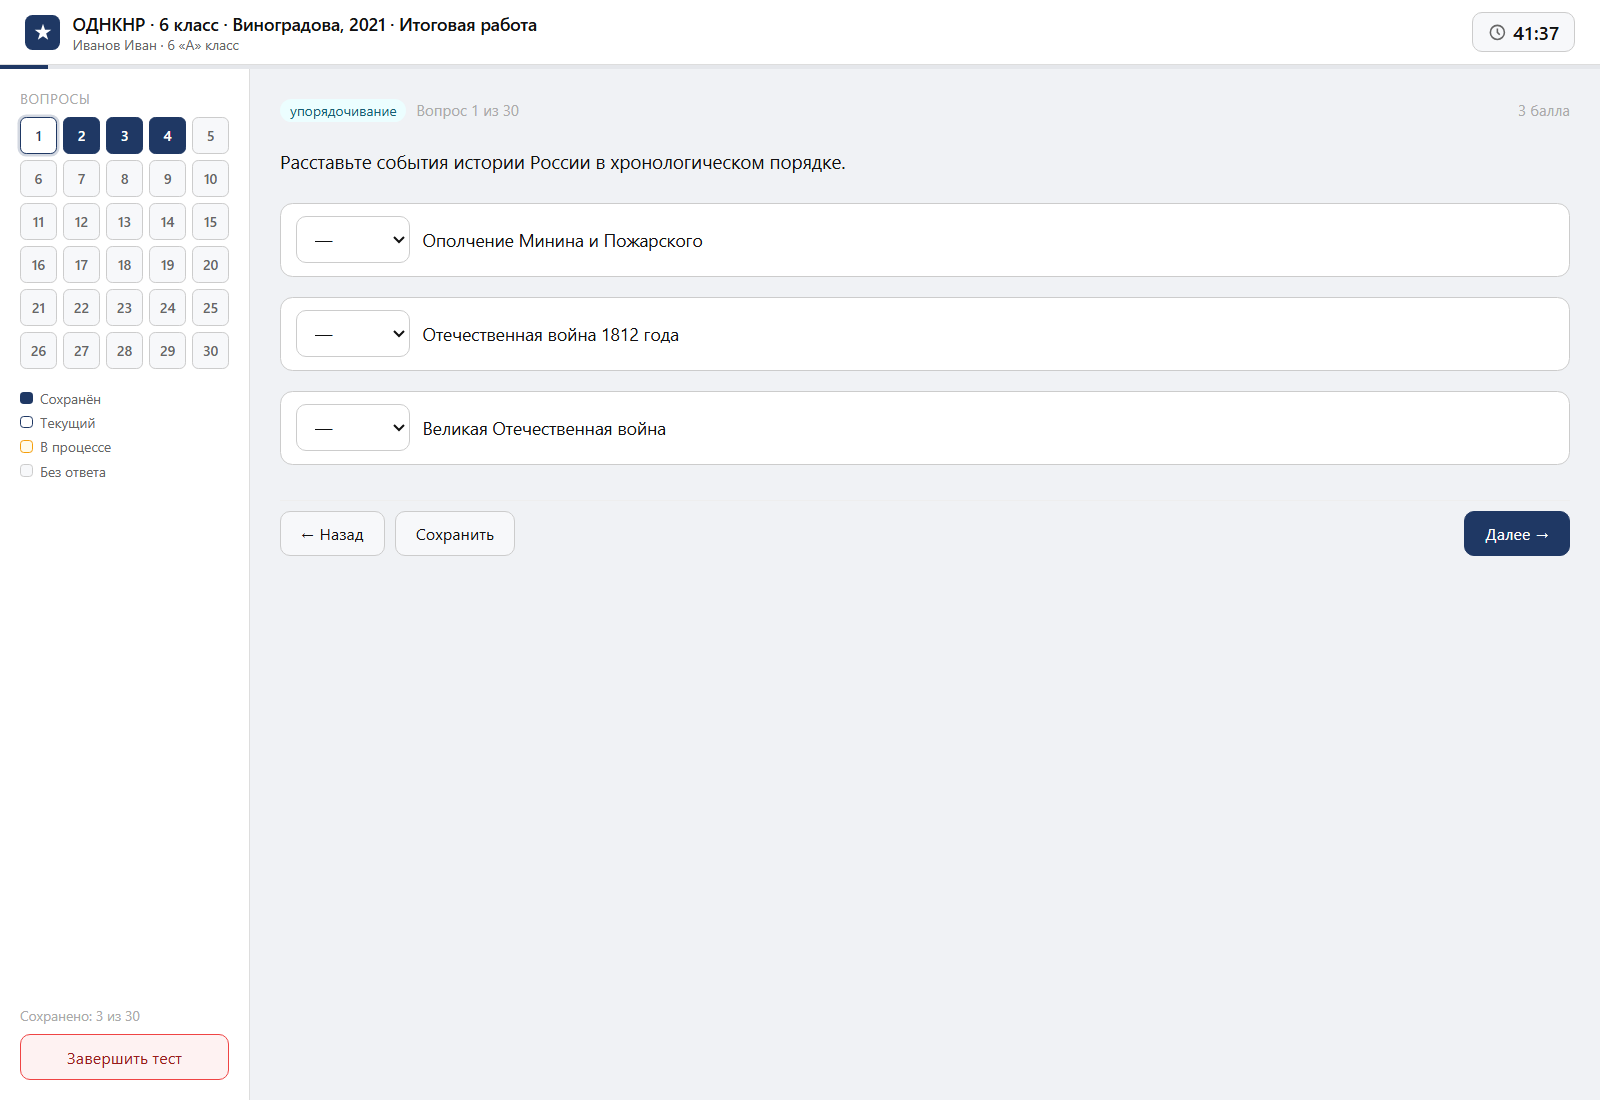Click the Текущий legend entry
Viewport: 1600px width, 1100px height.
pyautogui.click(x=58, y=423)
